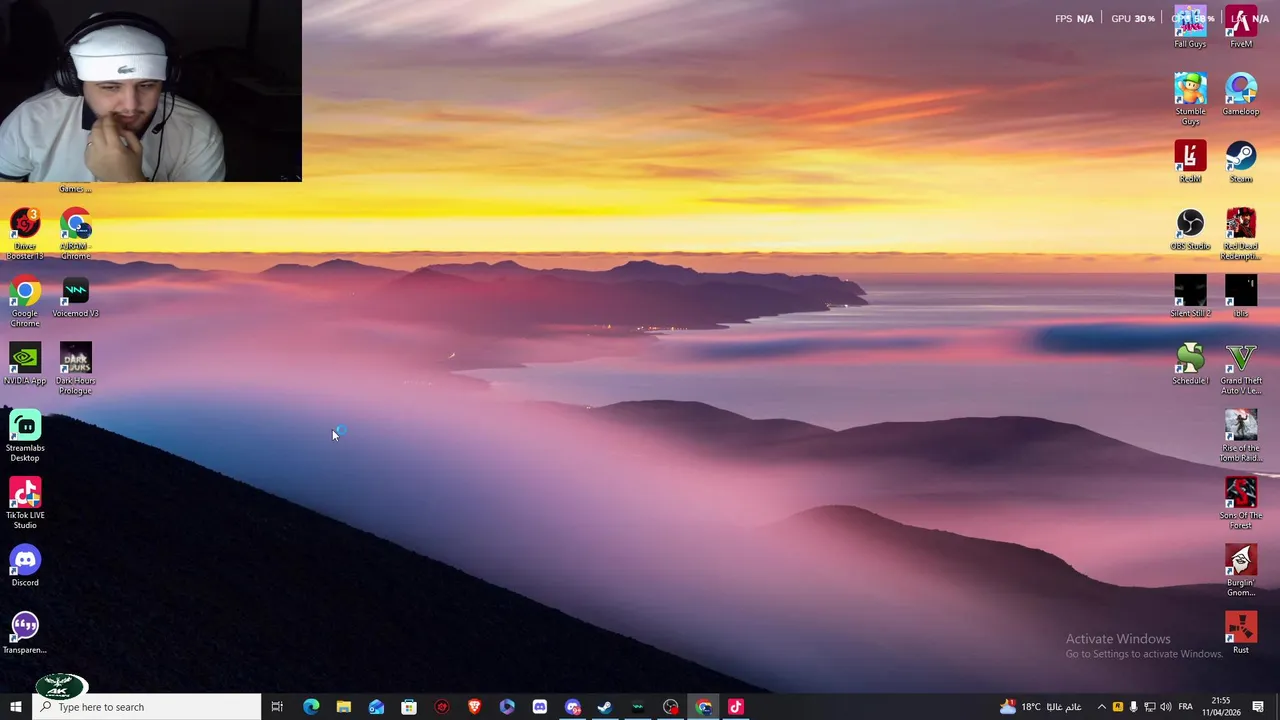Select the AIRSIM Chrome desktop icon
This screenshot has width=1280, height=720.
point(76,234)
